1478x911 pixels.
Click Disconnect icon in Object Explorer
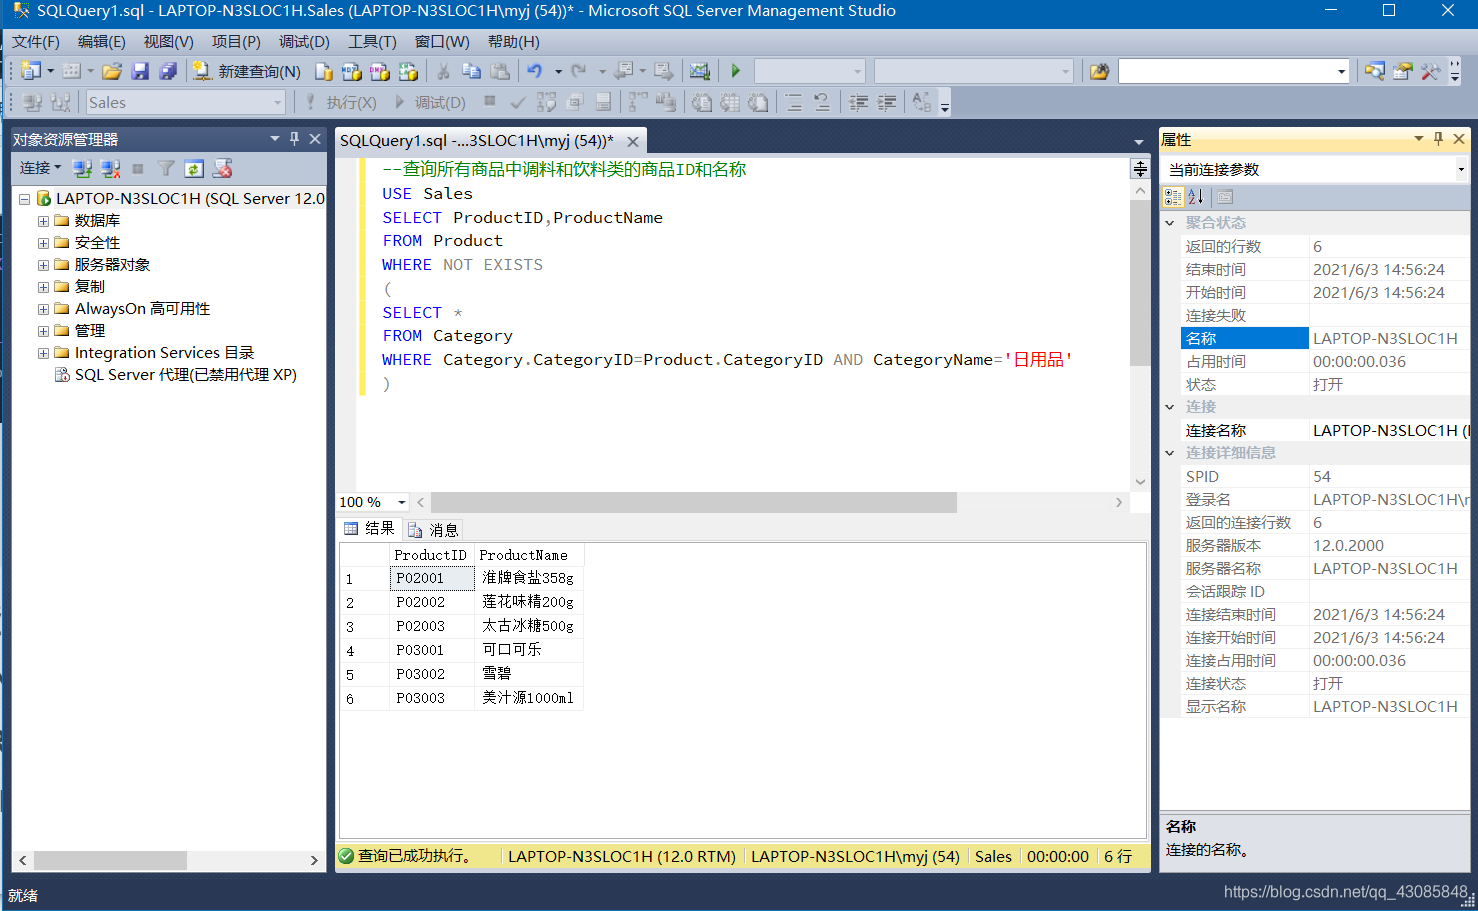coord(110,168)
